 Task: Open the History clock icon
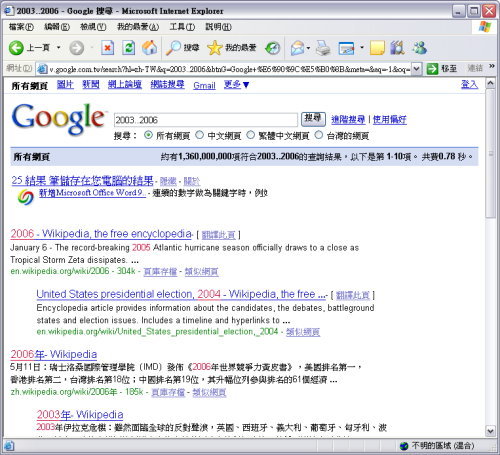(x=273, y=48)
